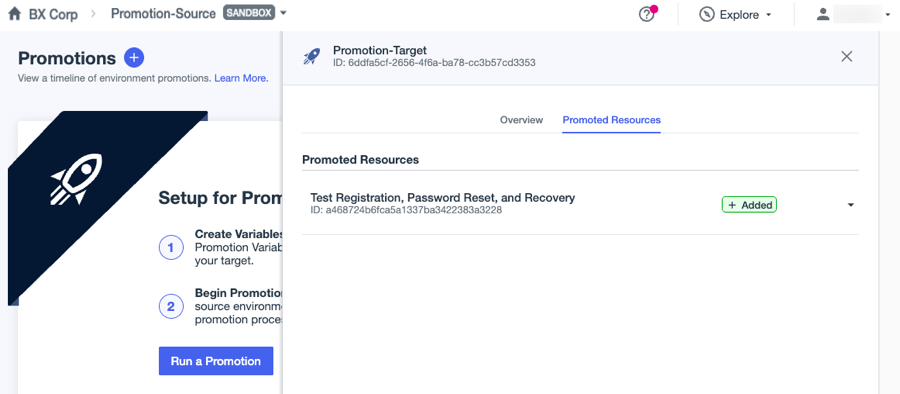This screenshot has height=394, width=900.
Task: Open the BX Corp breadcrumb
Action: [53, 14]
